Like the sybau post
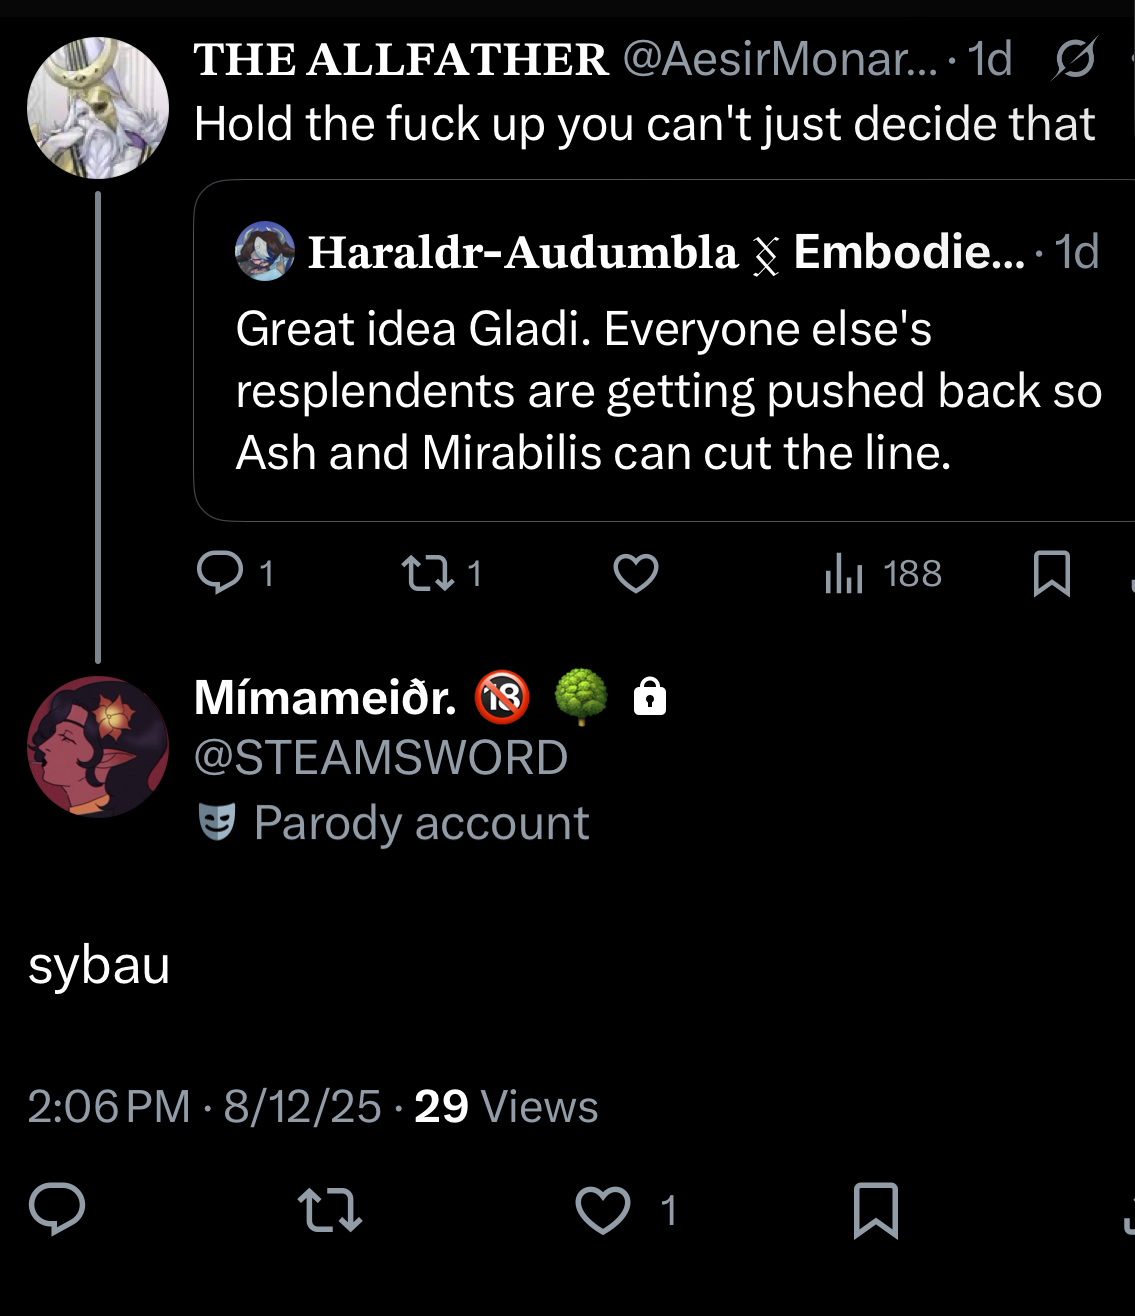 604,1209
